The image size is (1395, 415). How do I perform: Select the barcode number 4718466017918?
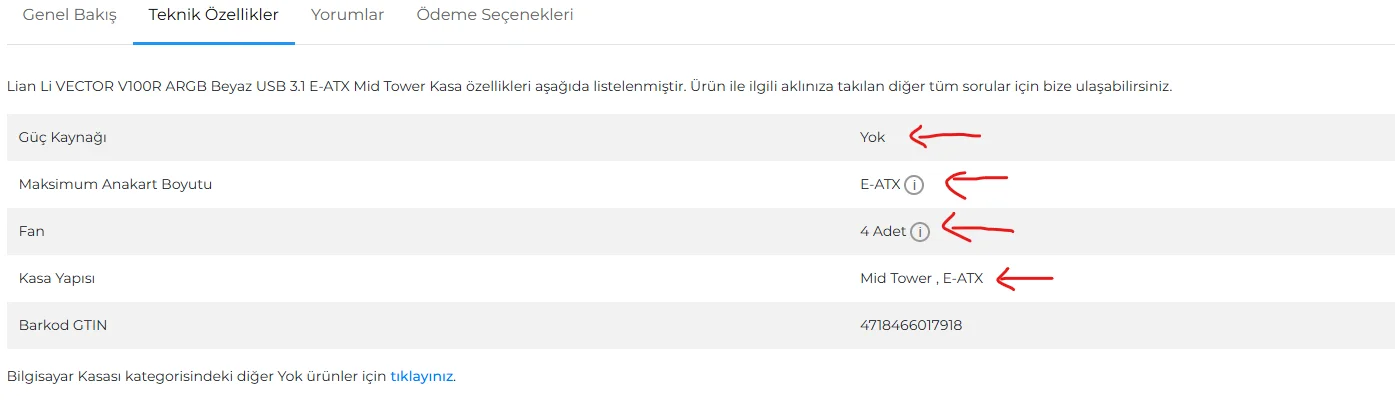point(911,325)
